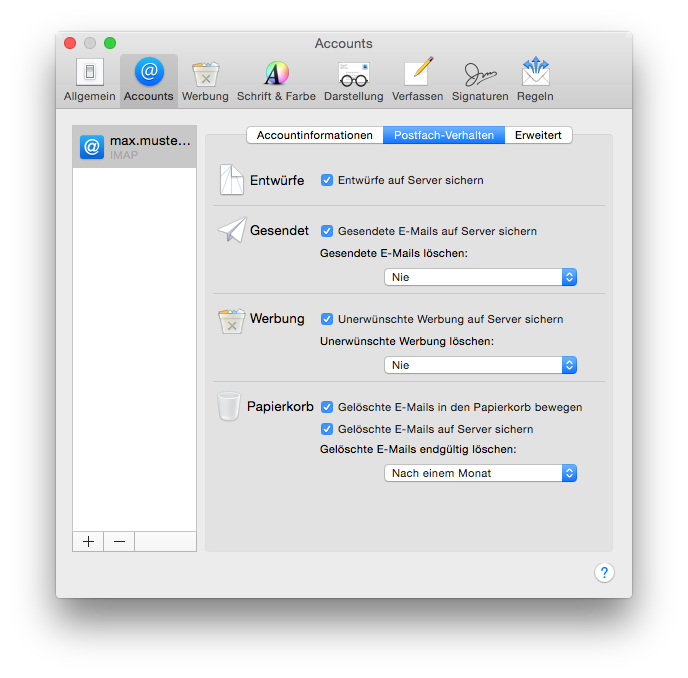This screenshot has height=678, width=688.
Task: Toggle Unerwünschte Werbung auf Server sichern
Action: [327, 319]
